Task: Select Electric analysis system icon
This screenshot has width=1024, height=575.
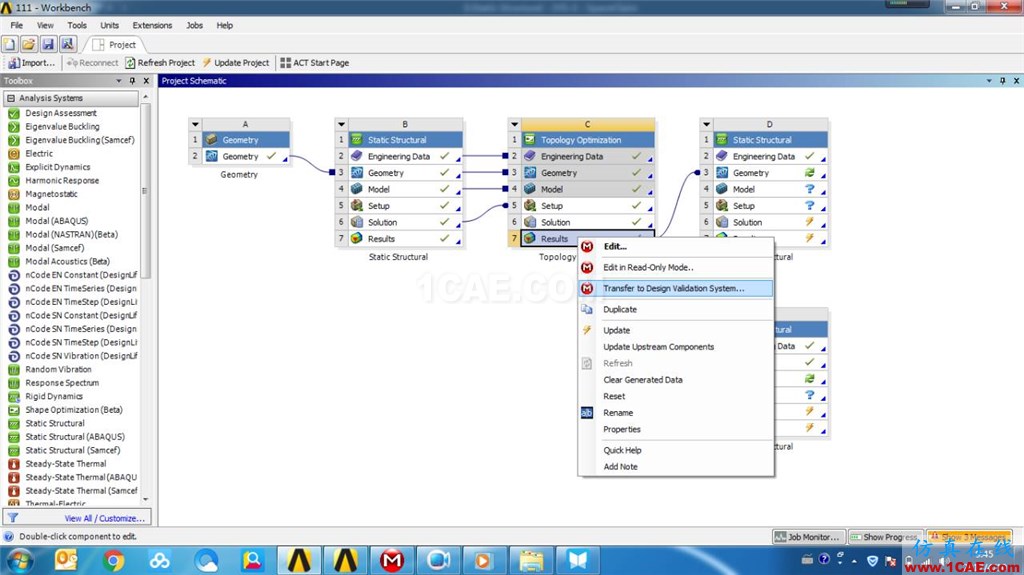Action: point(14,154)
